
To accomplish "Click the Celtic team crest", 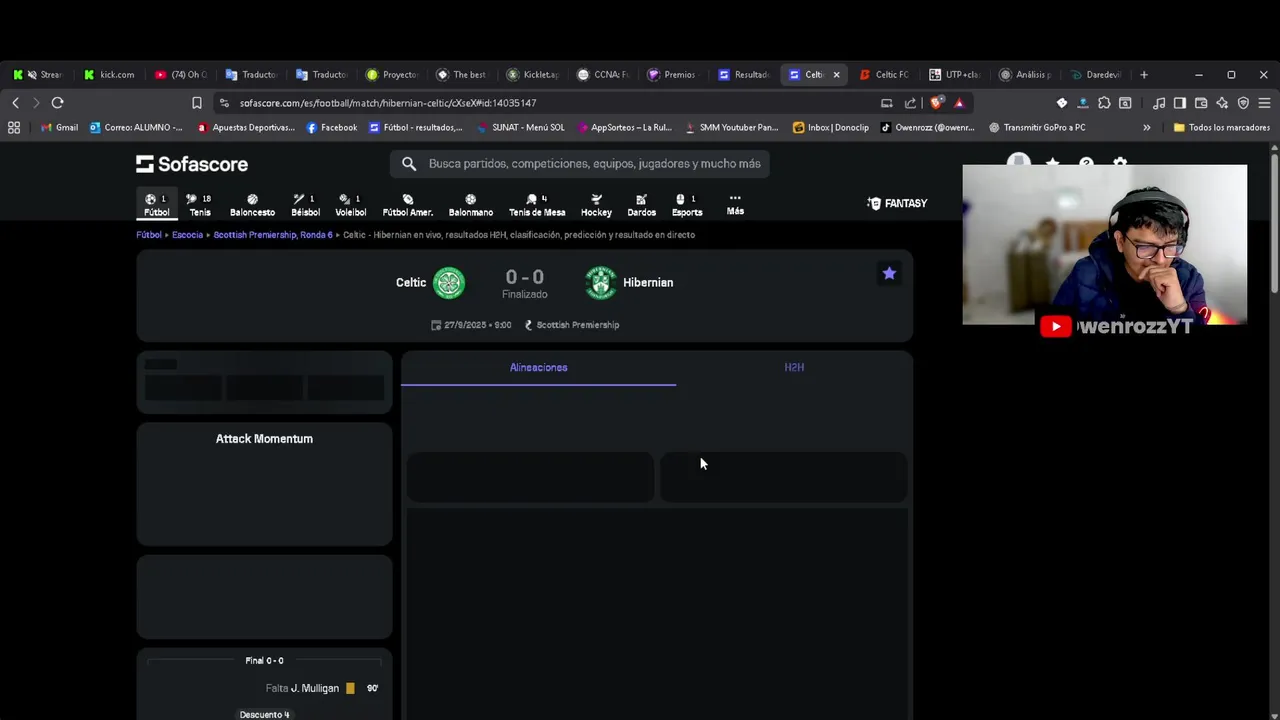I will click(449, 283).
